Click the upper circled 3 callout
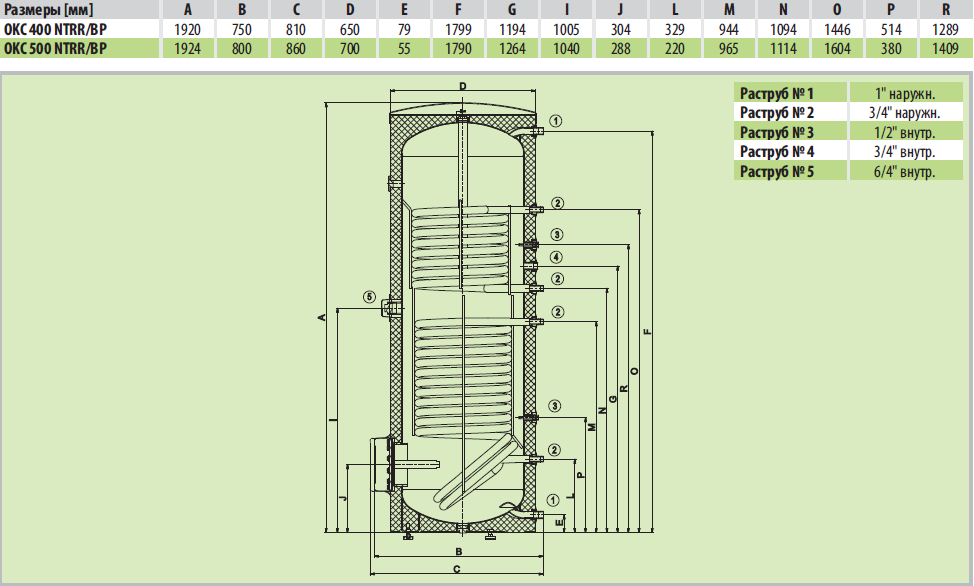This screenshot has width=974, height=586. 557,235
